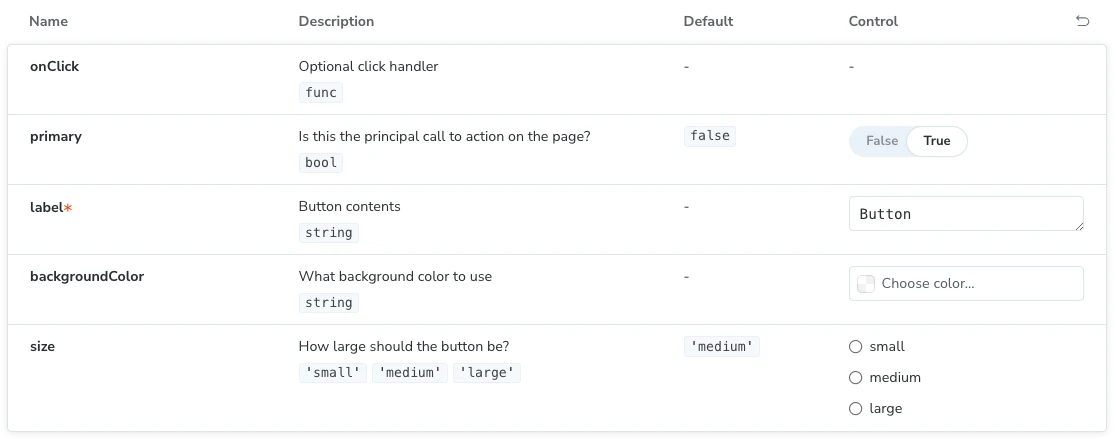1116x439 pixels.
Task: Click the Description column header
Action: 336,21
